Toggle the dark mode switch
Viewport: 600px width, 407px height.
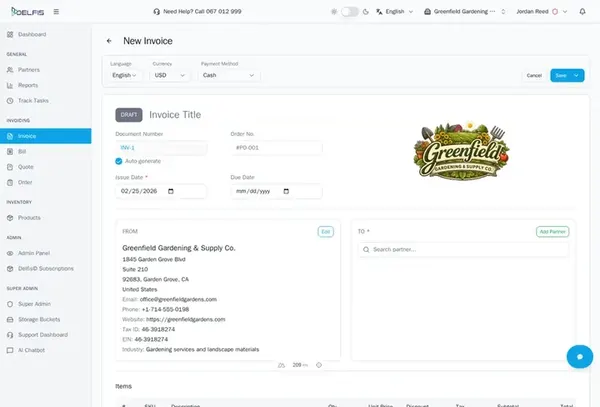[x=350, y=11]
